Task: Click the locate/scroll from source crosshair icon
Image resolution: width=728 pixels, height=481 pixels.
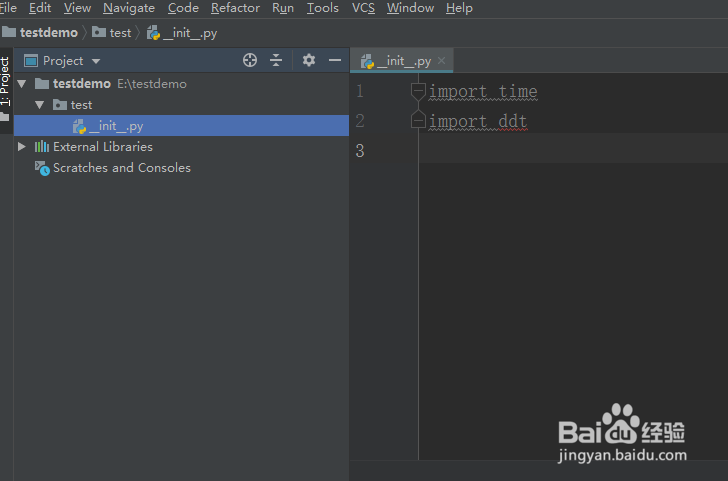Action: (250, 60)
